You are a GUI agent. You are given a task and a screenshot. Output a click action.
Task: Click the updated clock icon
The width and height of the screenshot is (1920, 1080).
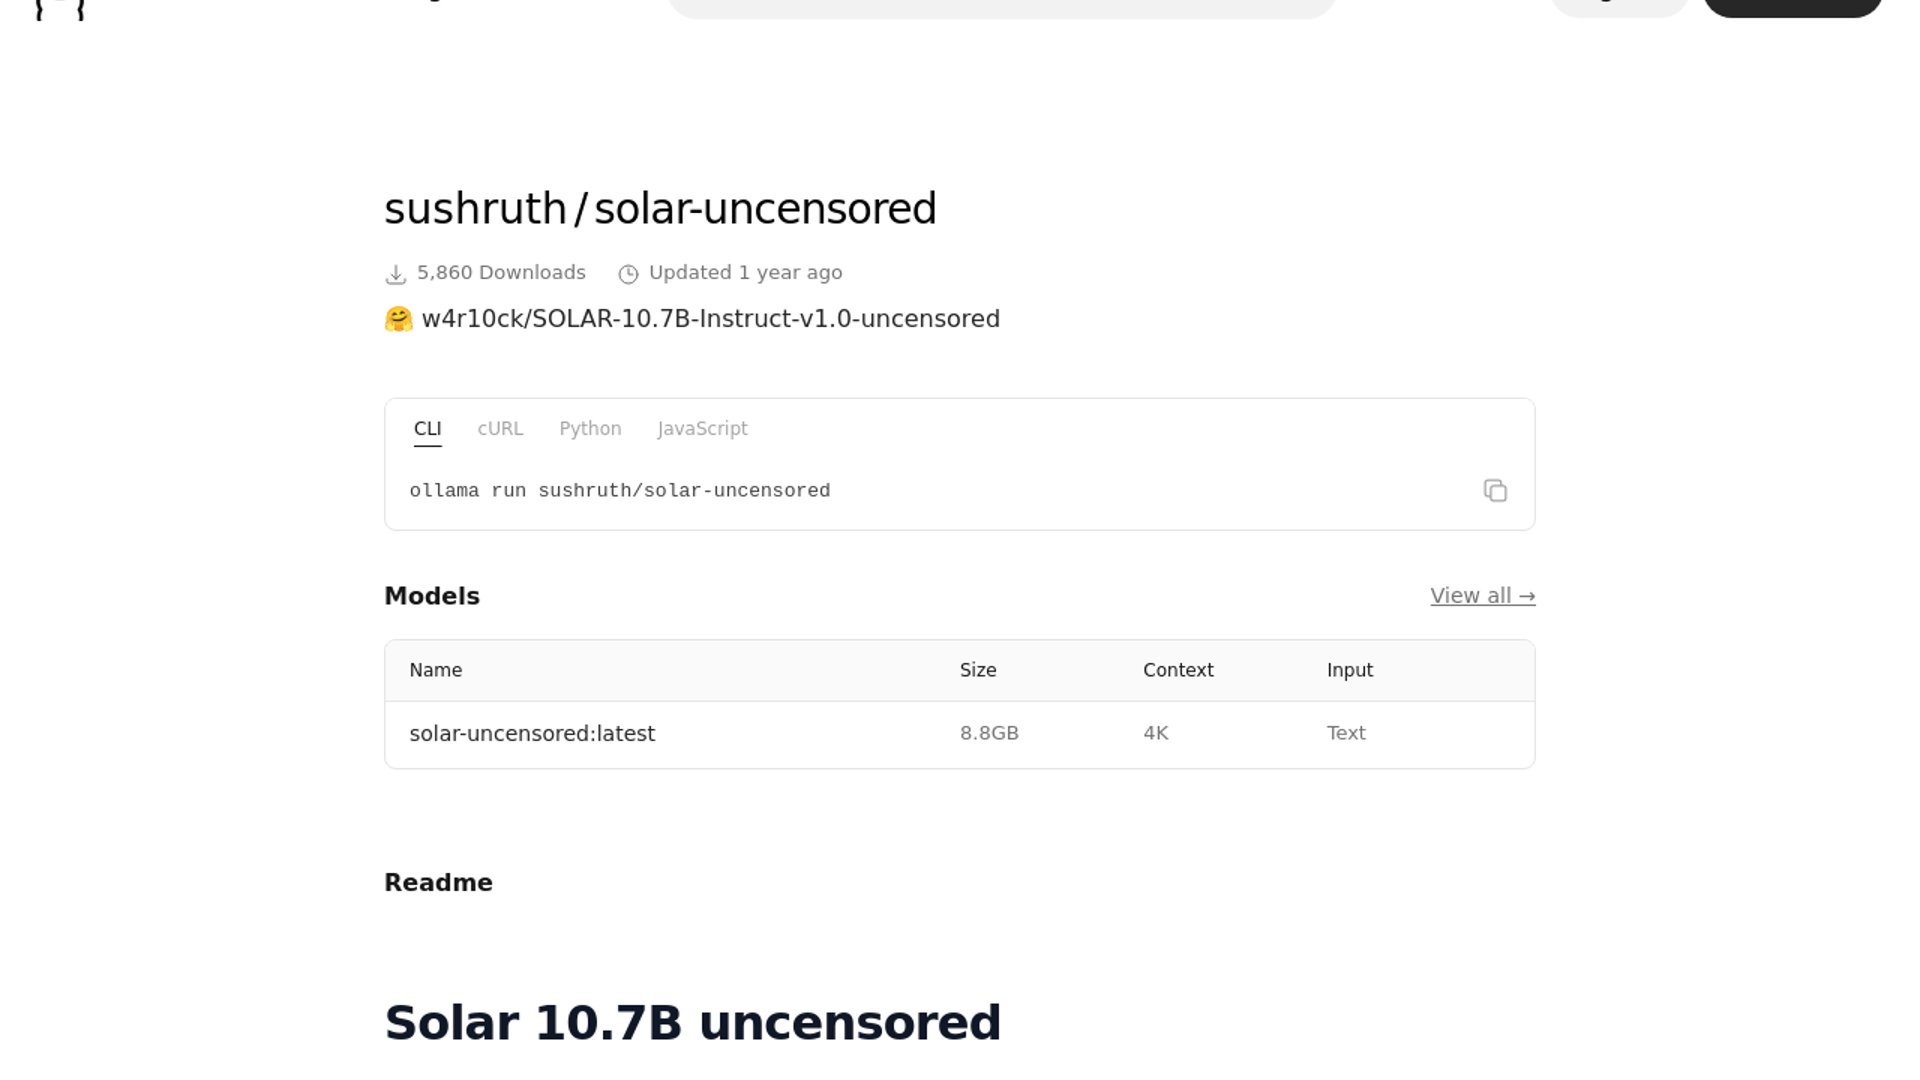pyautogui.click(x=628, y=274)
